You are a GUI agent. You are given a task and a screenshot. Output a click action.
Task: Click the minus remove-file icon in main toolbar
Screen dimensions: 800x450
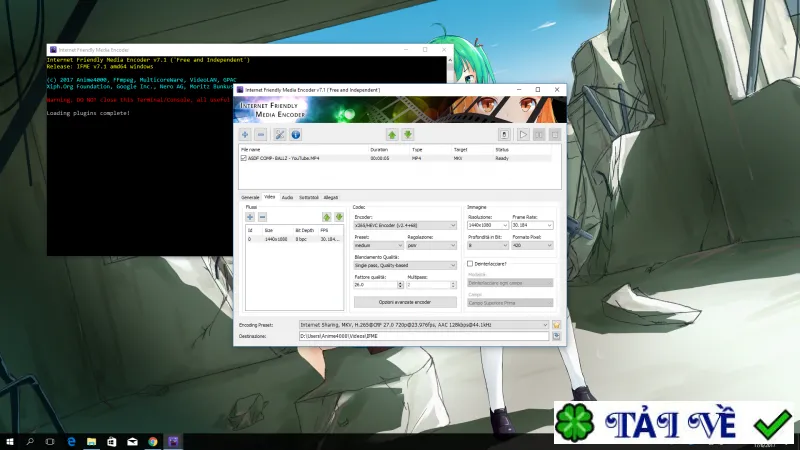tap(261, 135)
